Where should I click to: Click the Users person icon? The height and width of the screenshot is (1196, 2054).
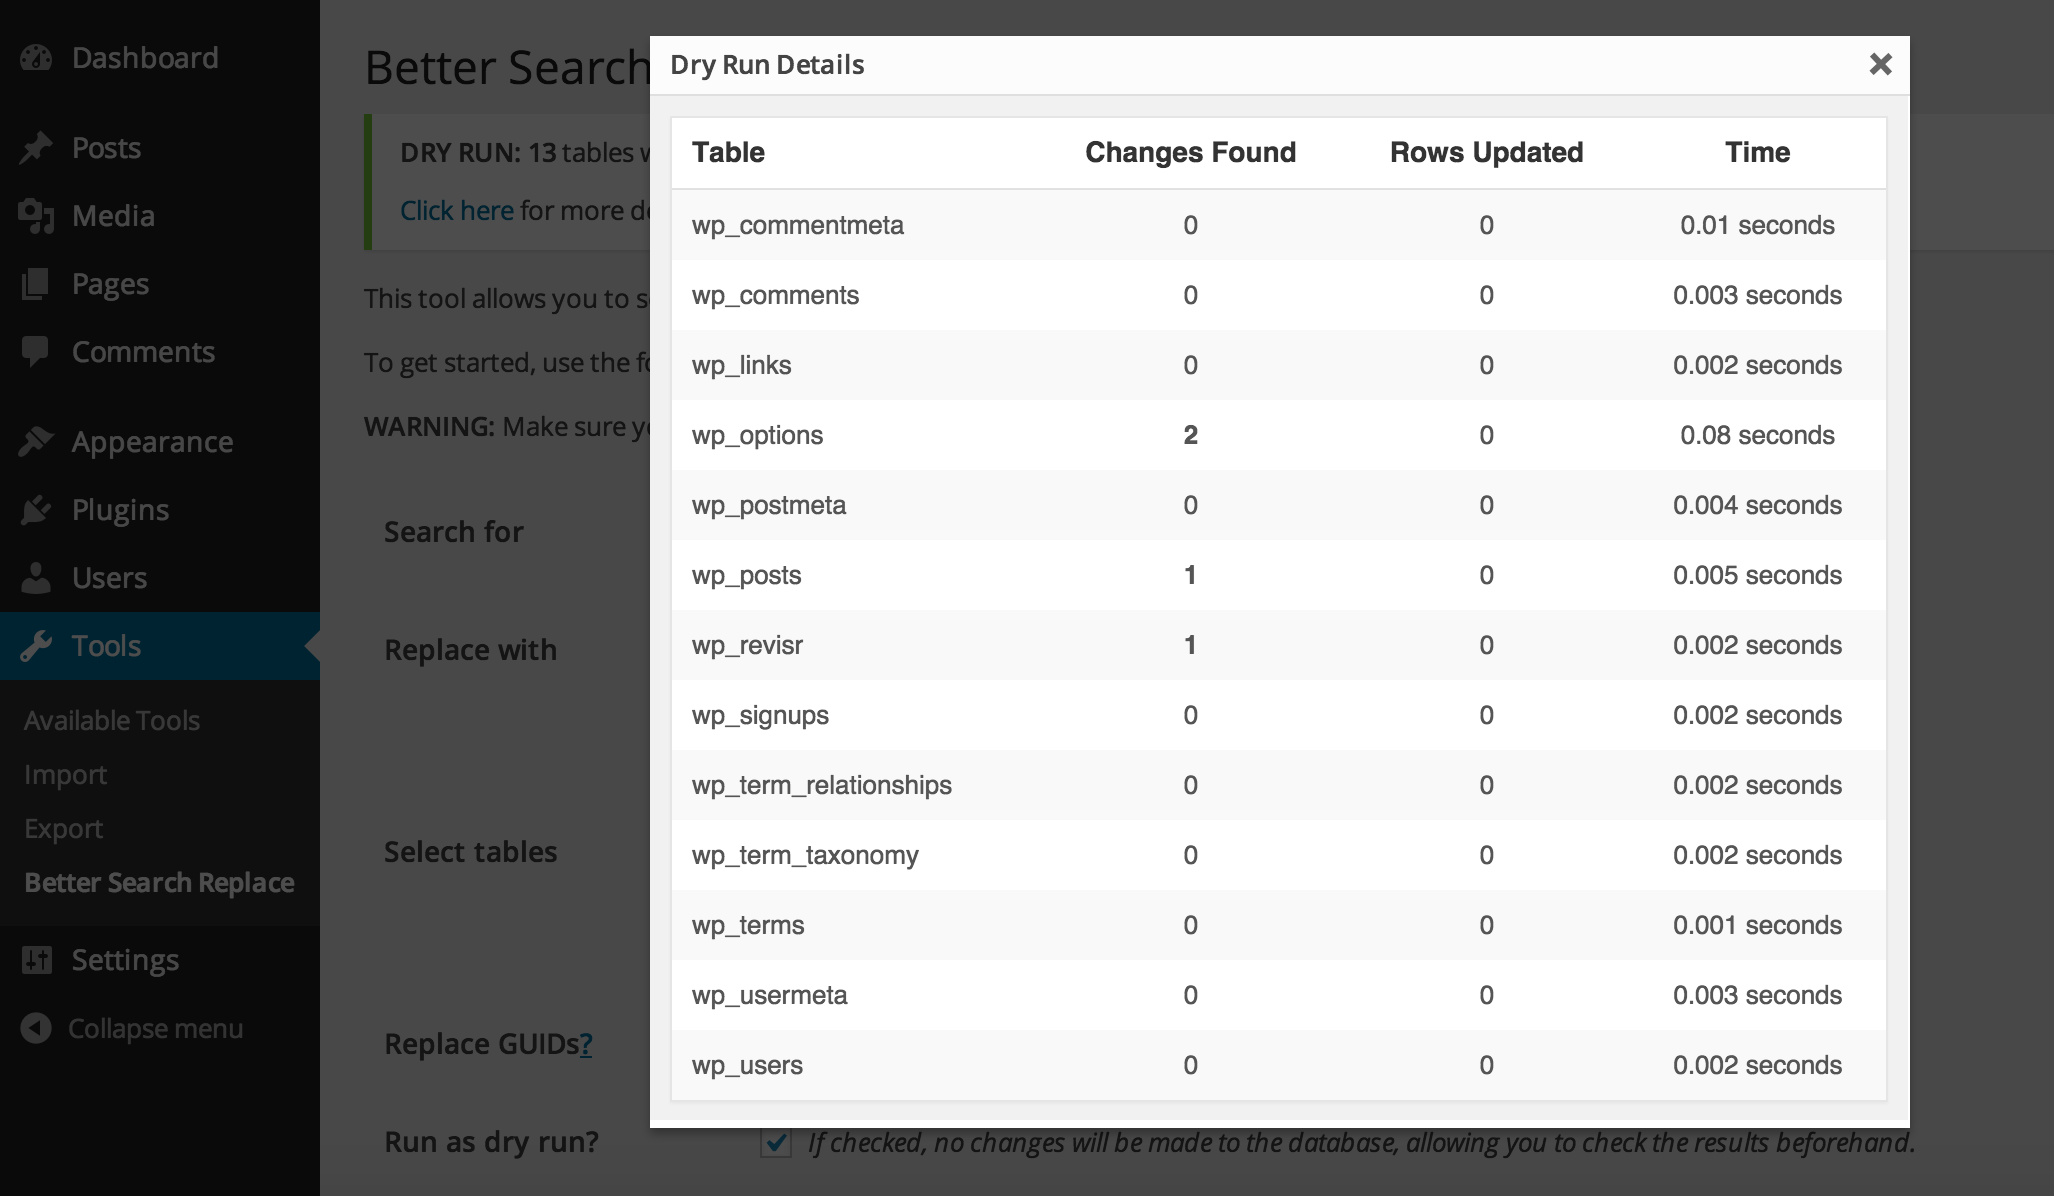pos(36,578)
